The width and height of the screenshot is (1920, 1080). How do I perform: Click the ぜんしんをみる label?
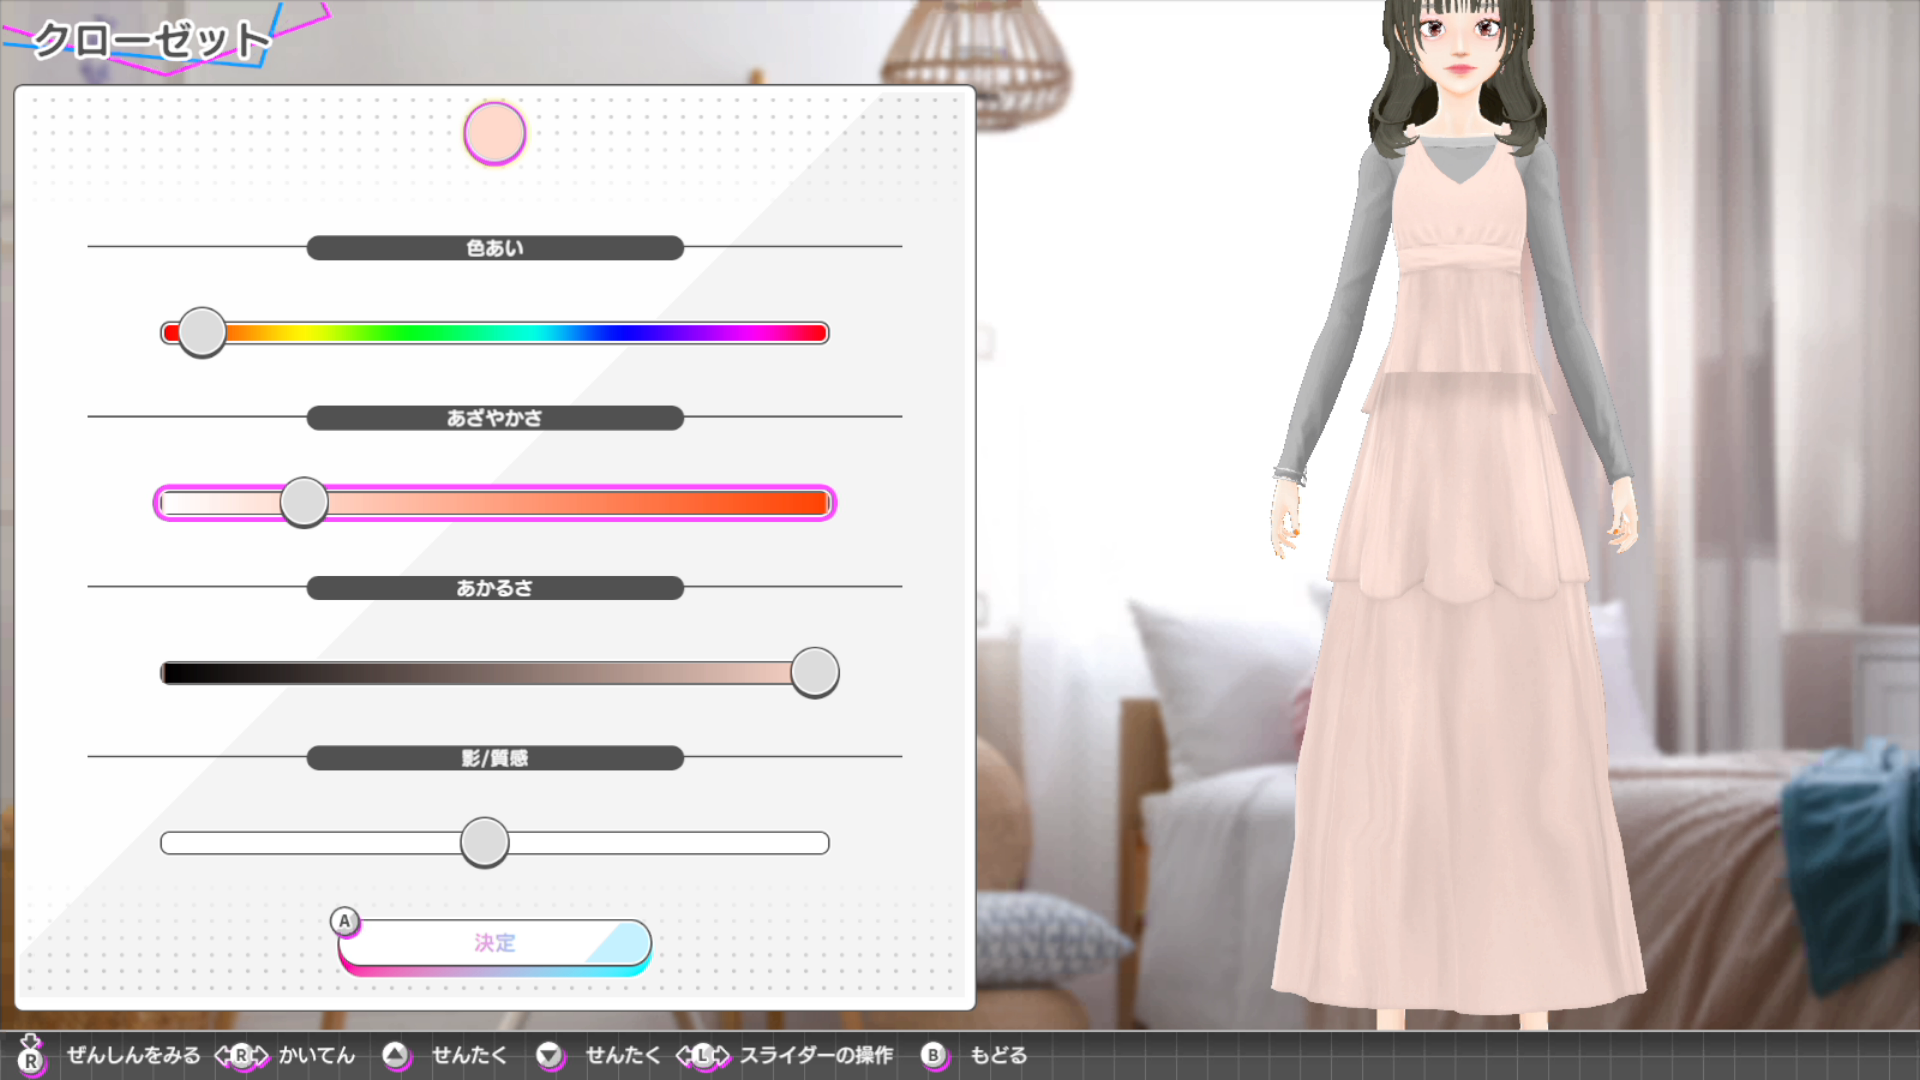[x=133, y=1055]
